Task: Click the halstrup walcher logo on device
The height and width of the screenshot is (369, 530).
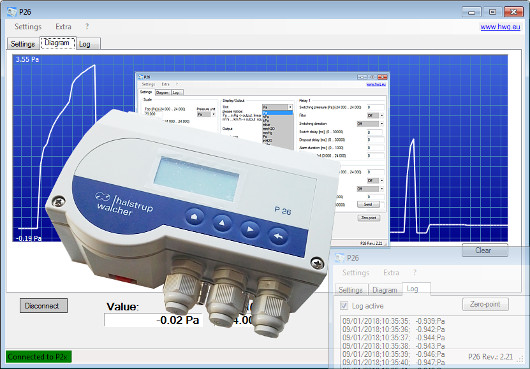Action: pos(124,203)
